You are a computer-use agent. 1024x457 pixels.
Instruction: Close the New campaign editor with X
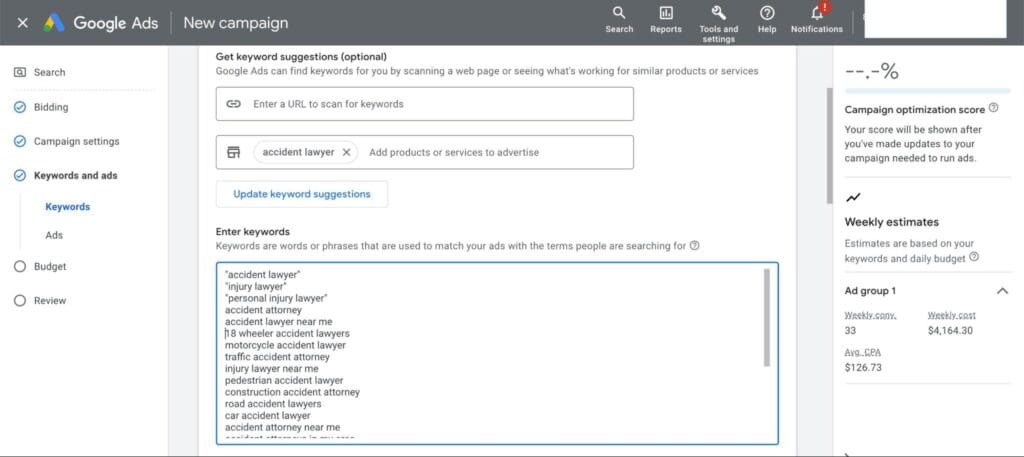pyautogui.click(x=22, y=23)
